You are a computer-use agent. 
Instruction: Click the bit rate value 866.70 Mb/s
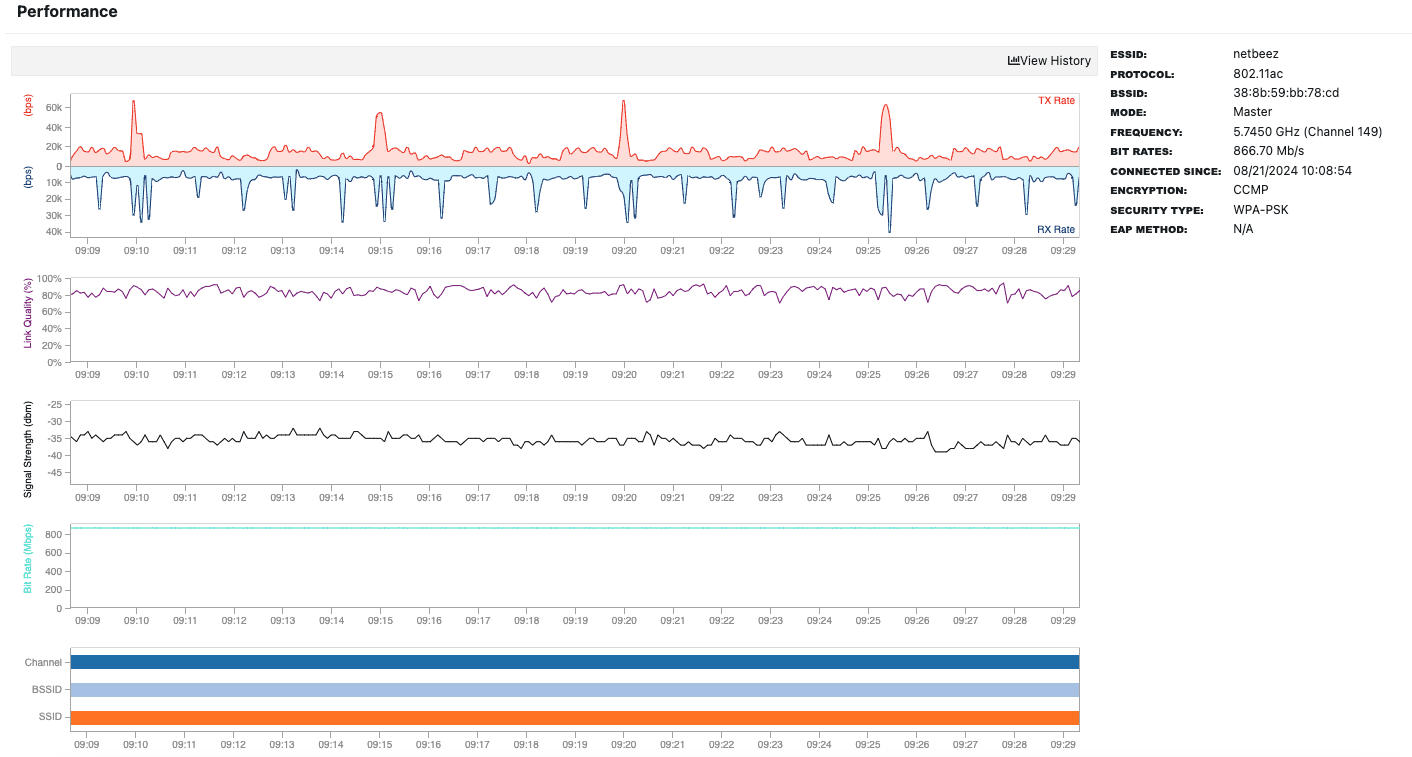1268,151
